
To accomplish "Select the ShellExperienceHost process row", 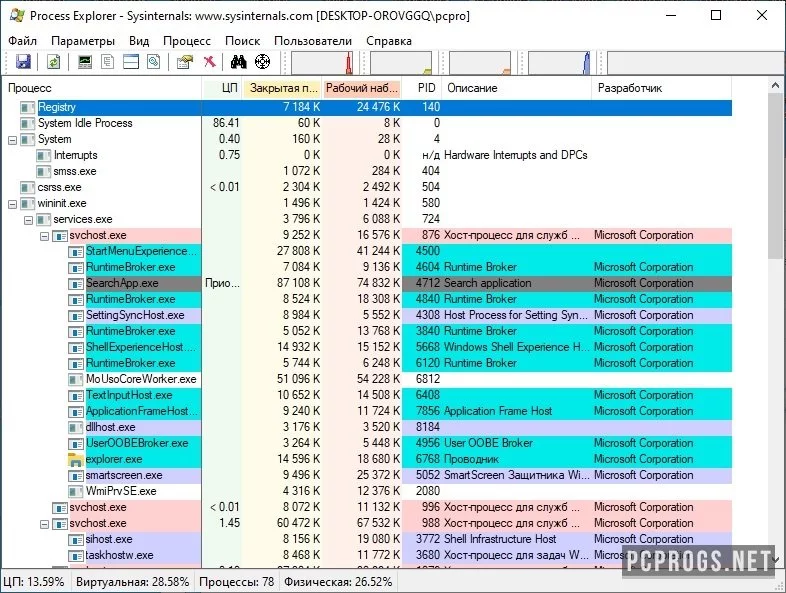I will pyautogui.click(x=368, y=347).
